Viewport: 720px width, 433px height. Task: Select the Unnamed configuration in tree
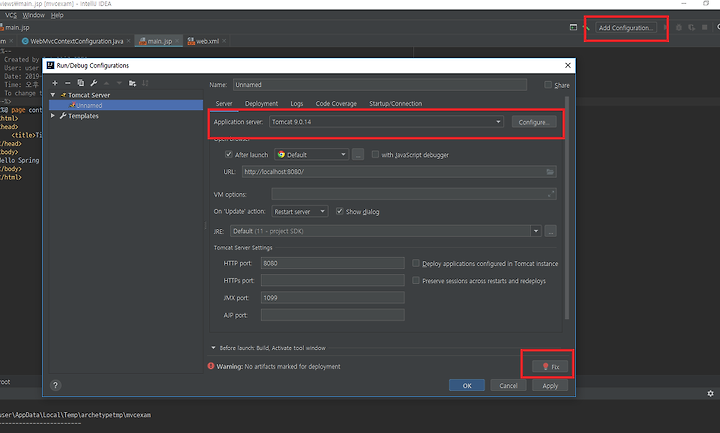(126, 105)
